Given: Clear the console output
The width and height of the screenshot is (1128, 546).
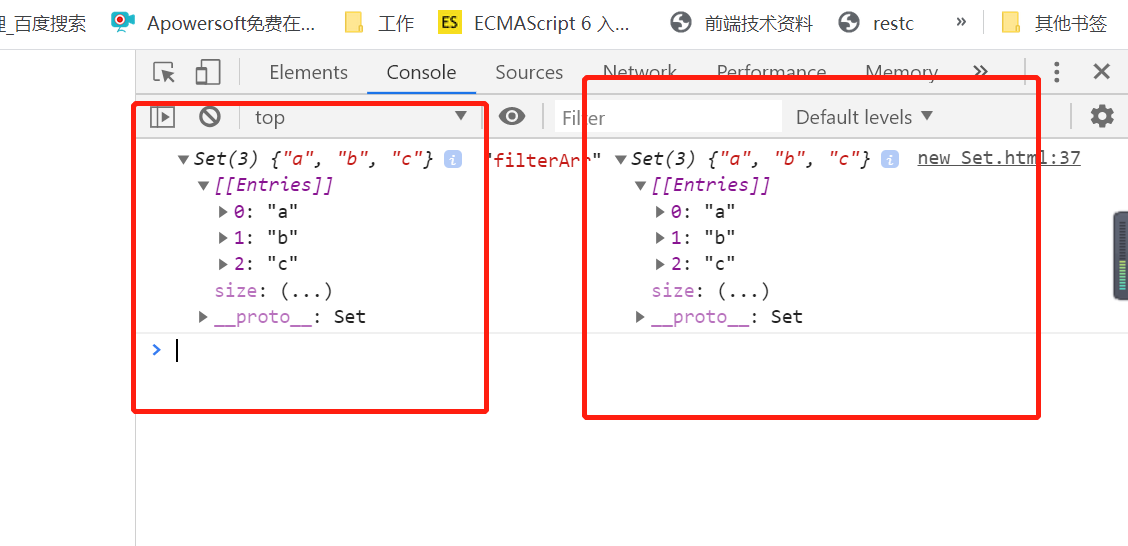Looking at the screenshot, I should click(x=210, y=117).
